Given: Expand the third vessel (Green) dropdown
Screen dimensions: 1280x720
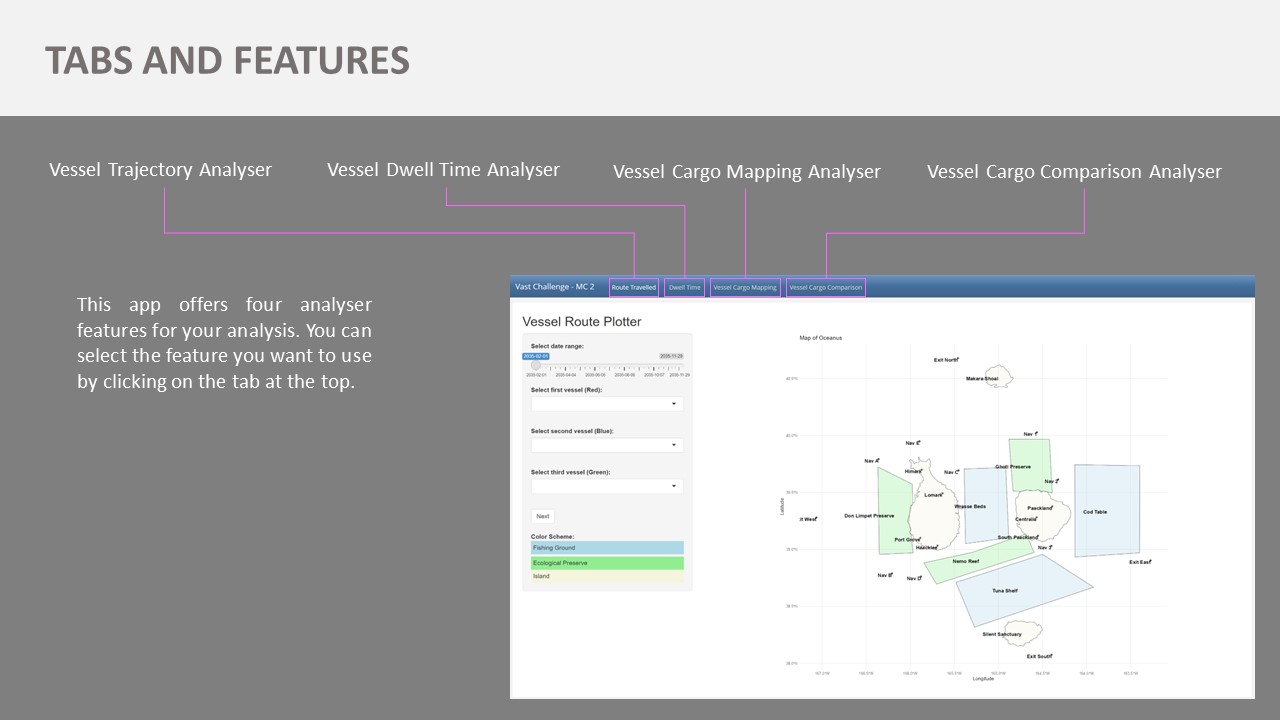Looking at the screenshot, I should (606, 486).
